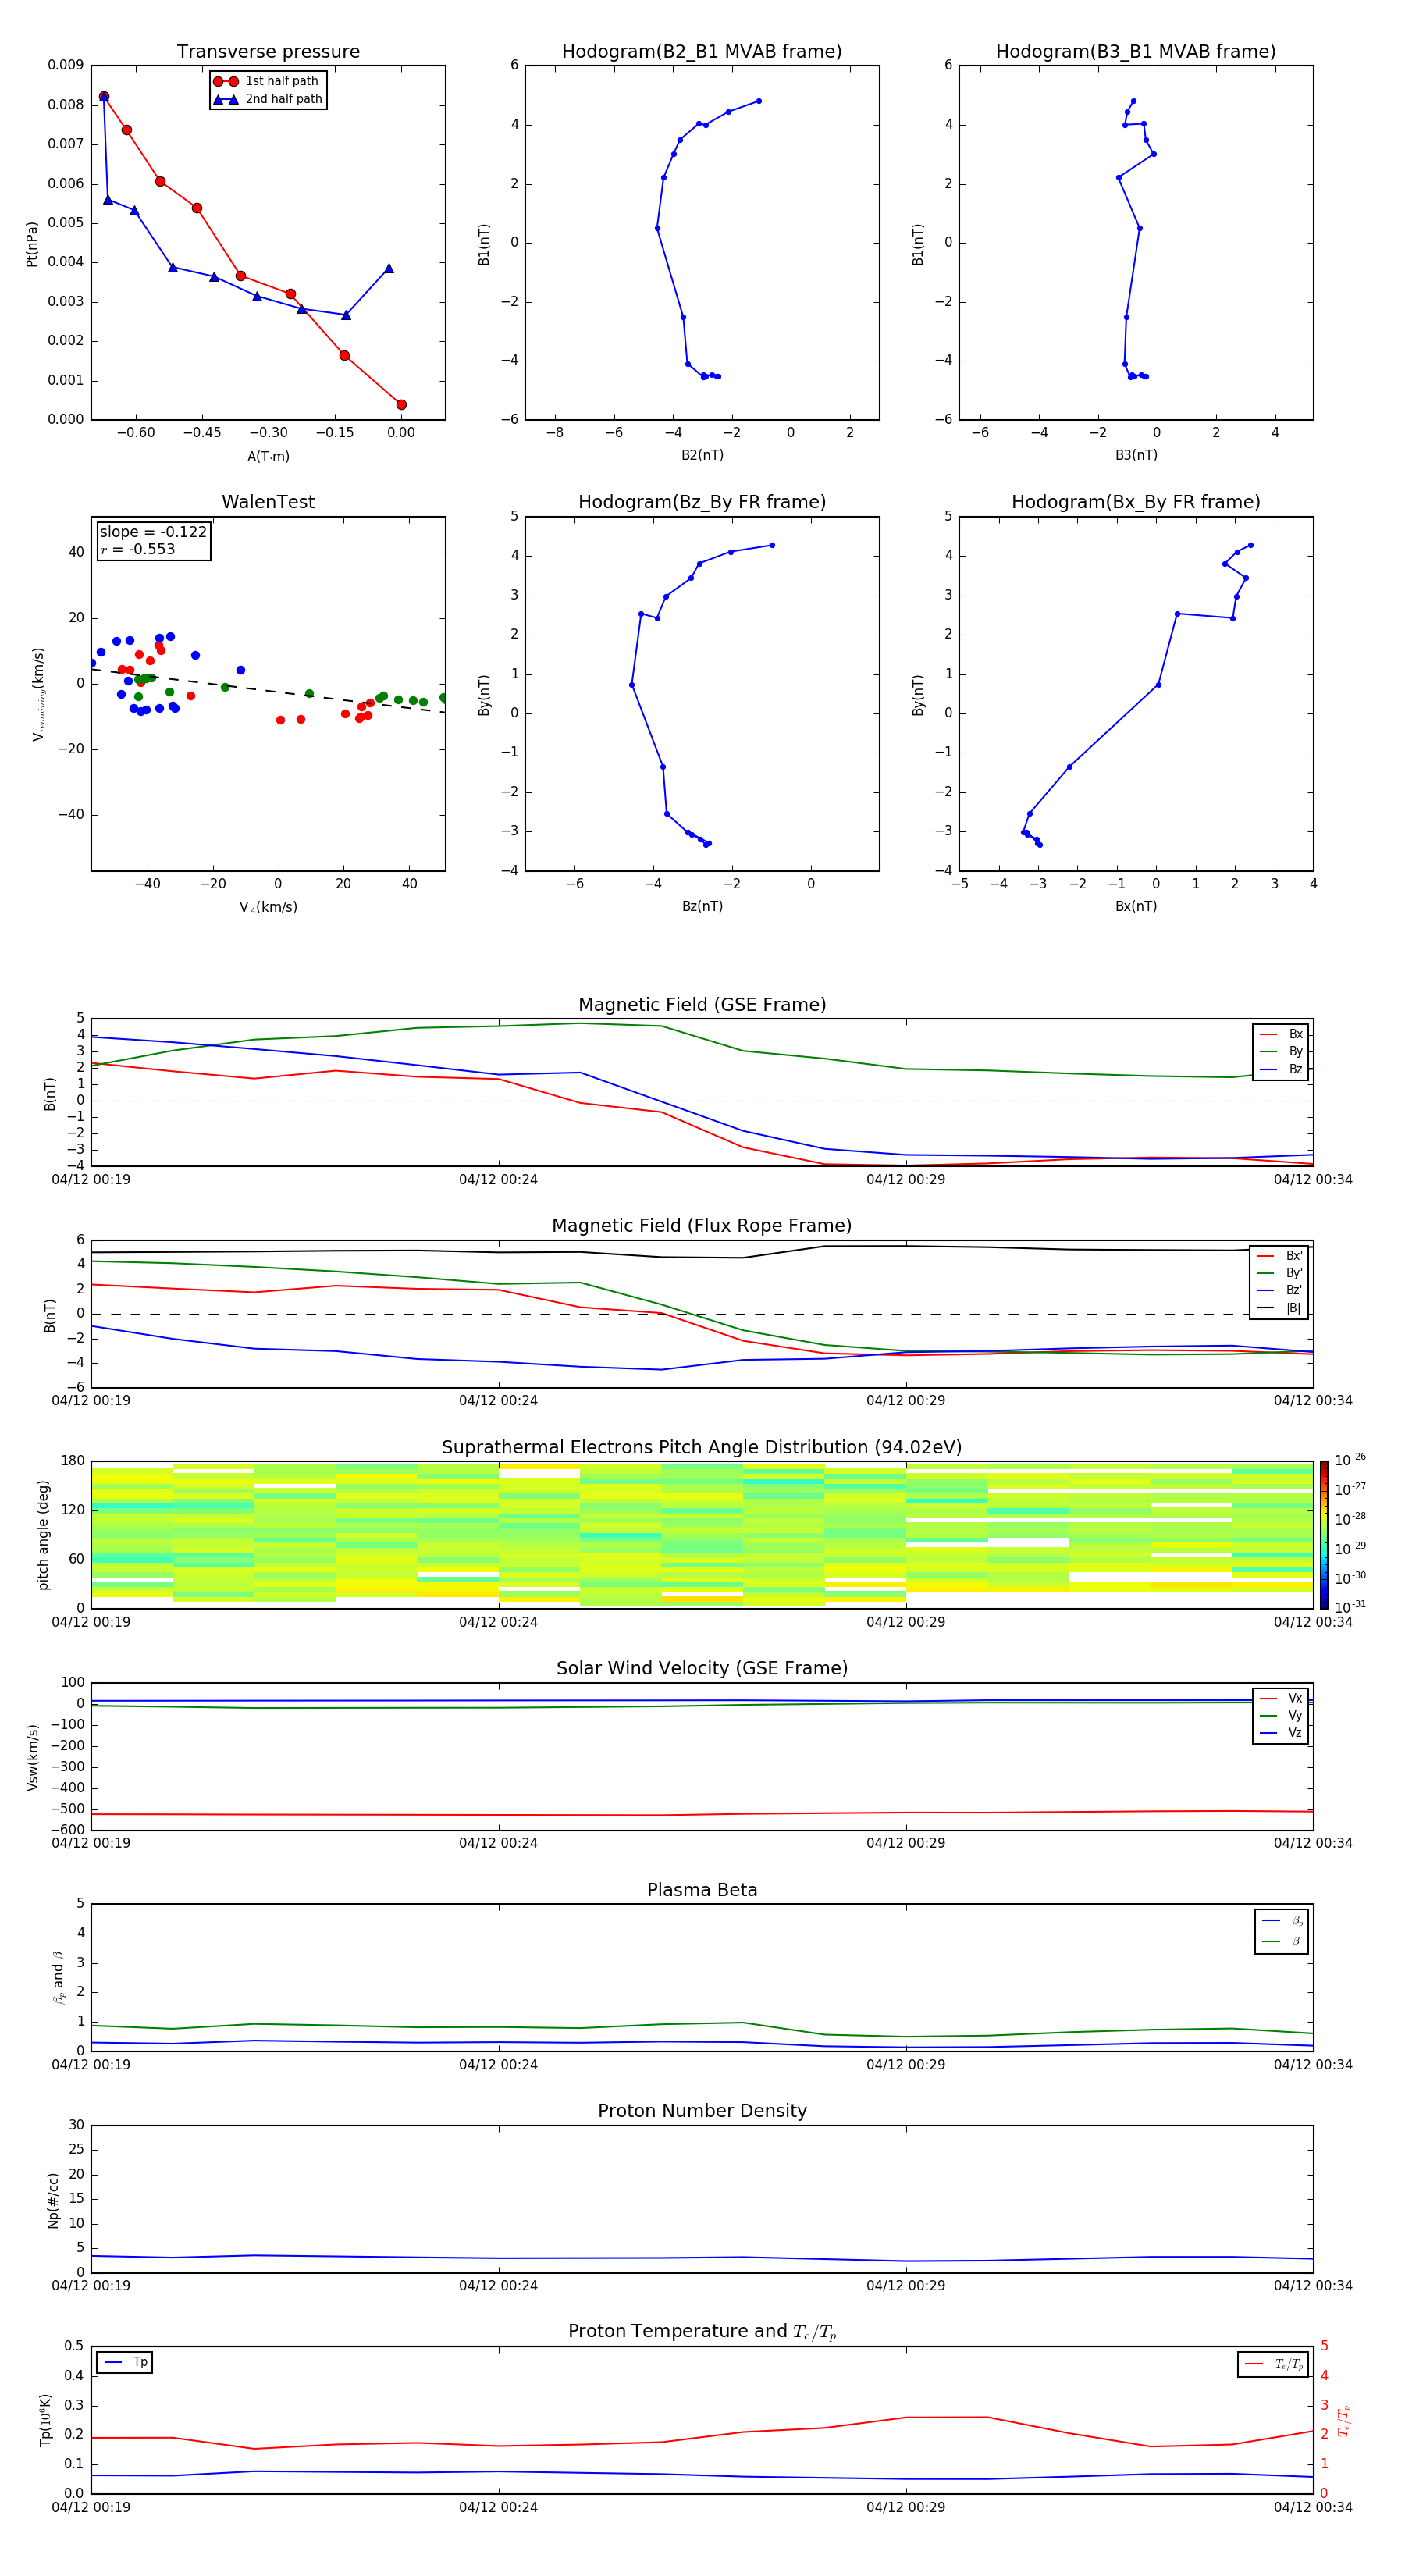Click the 'Tp(10⁶K)' y-axis label
The width and height of the screenshot is (1405, 2576).
46,2420
